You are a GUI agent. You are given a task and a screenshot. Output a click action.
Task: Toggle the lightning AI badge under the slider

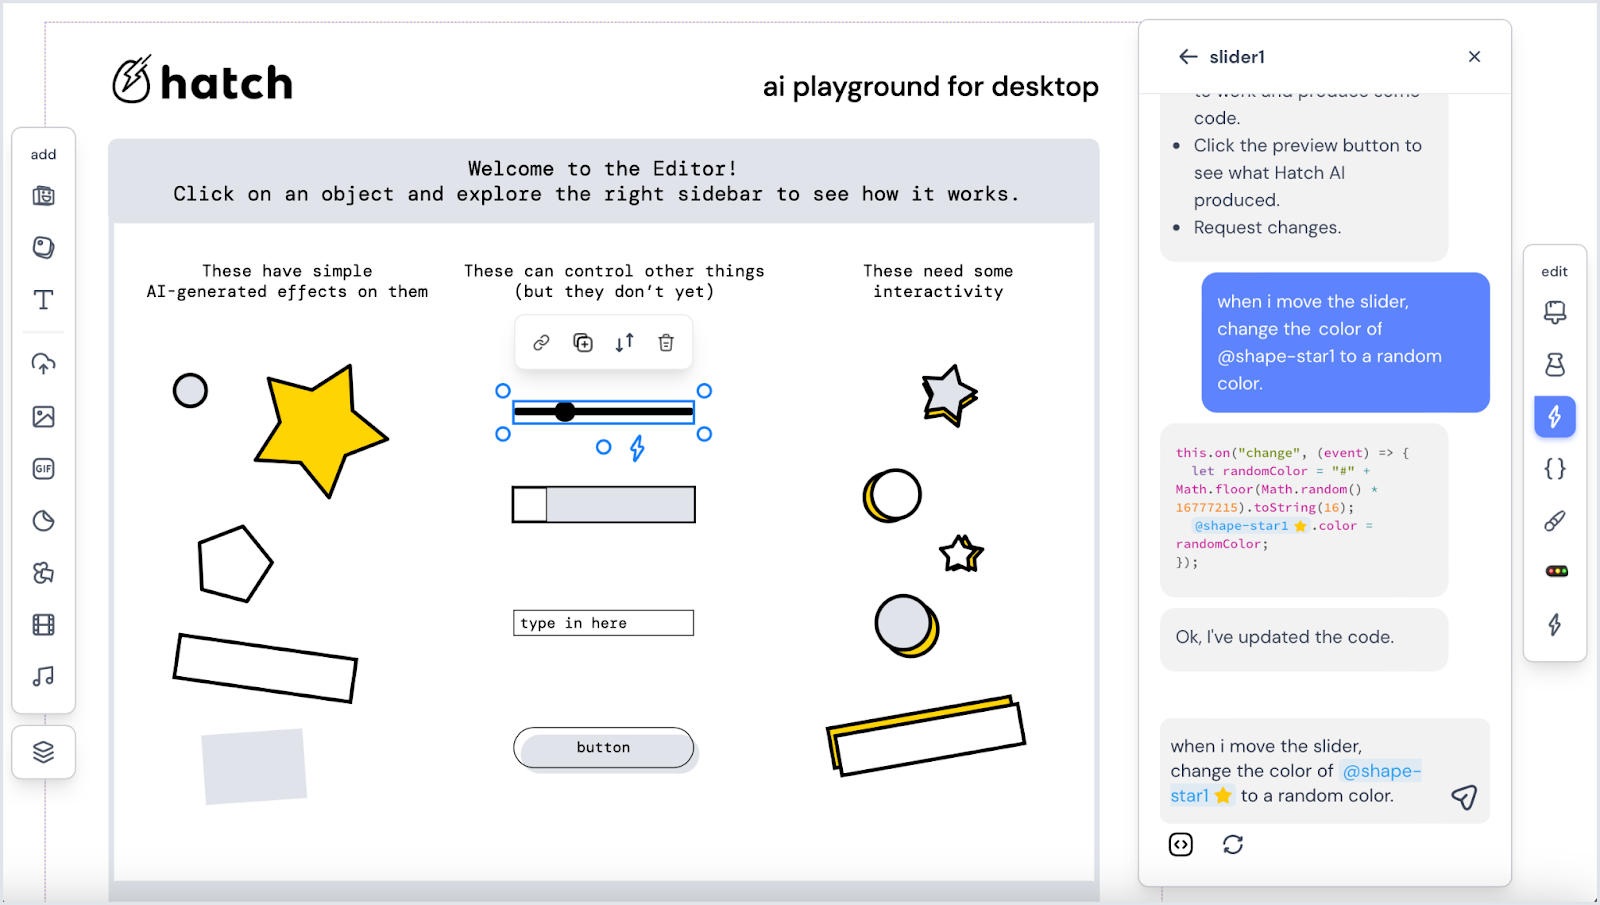(635, 449)
